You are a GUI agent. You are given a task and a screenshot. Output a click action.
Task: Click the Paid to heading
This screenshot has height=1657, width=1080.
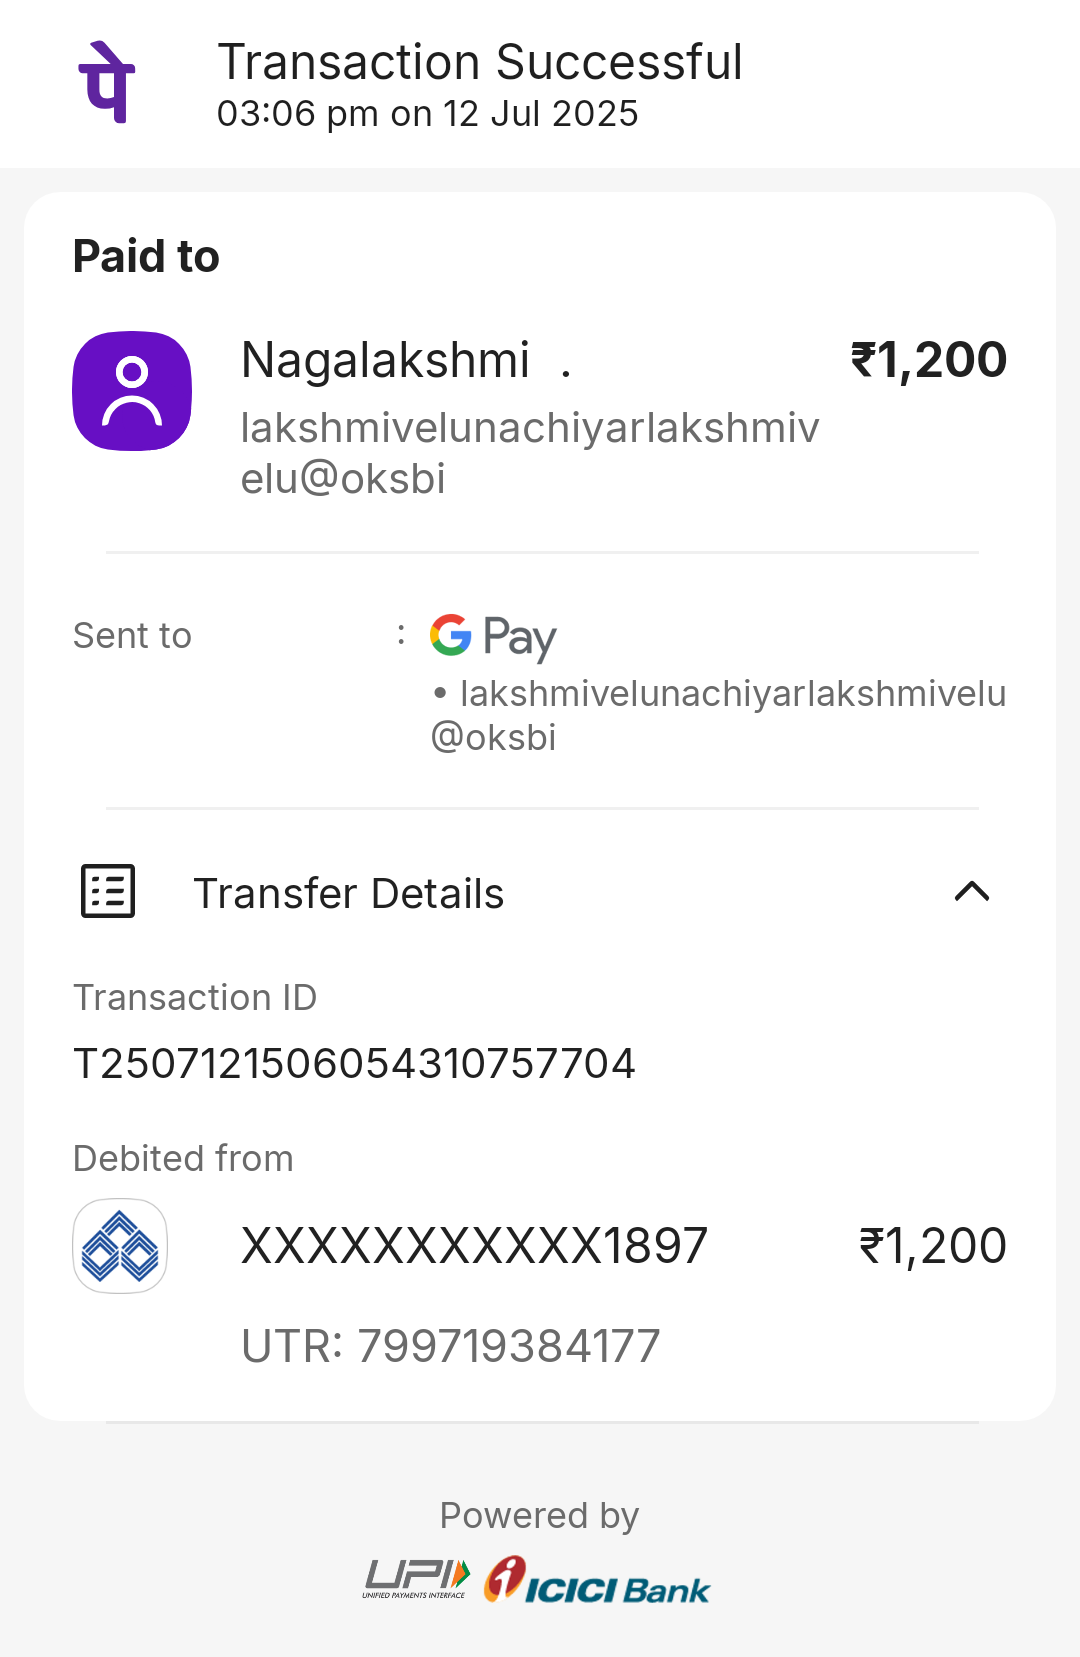(x=146, y=256)
